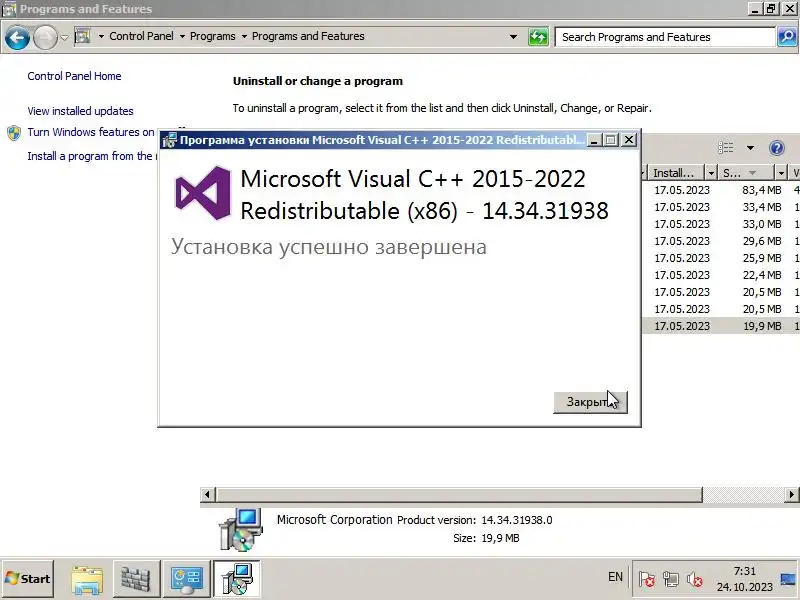Select the row with size 29,6 MB
The height and width of the screenshot is (600, 800).
721,241
